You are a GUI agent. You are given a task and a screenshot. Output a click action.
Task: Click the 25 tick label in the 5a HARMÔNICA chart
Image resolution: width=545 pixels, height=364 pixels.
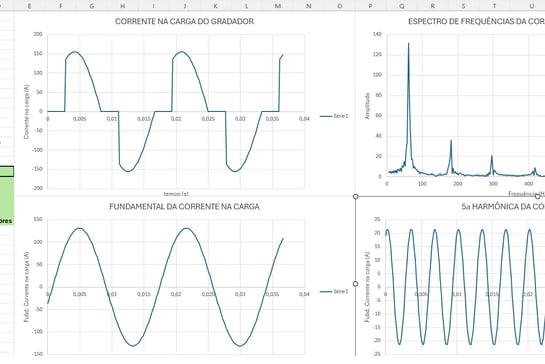(x=377, y=219)
